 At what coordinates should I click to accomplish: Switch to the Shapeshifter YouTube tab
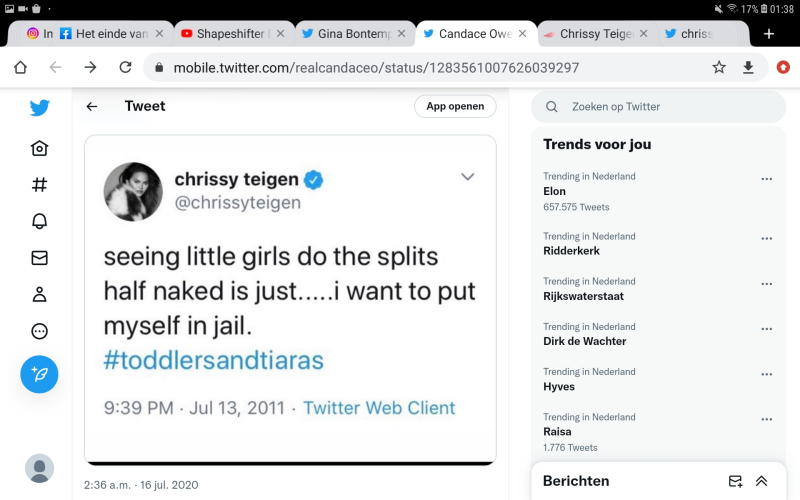click(x=225, y=33)
